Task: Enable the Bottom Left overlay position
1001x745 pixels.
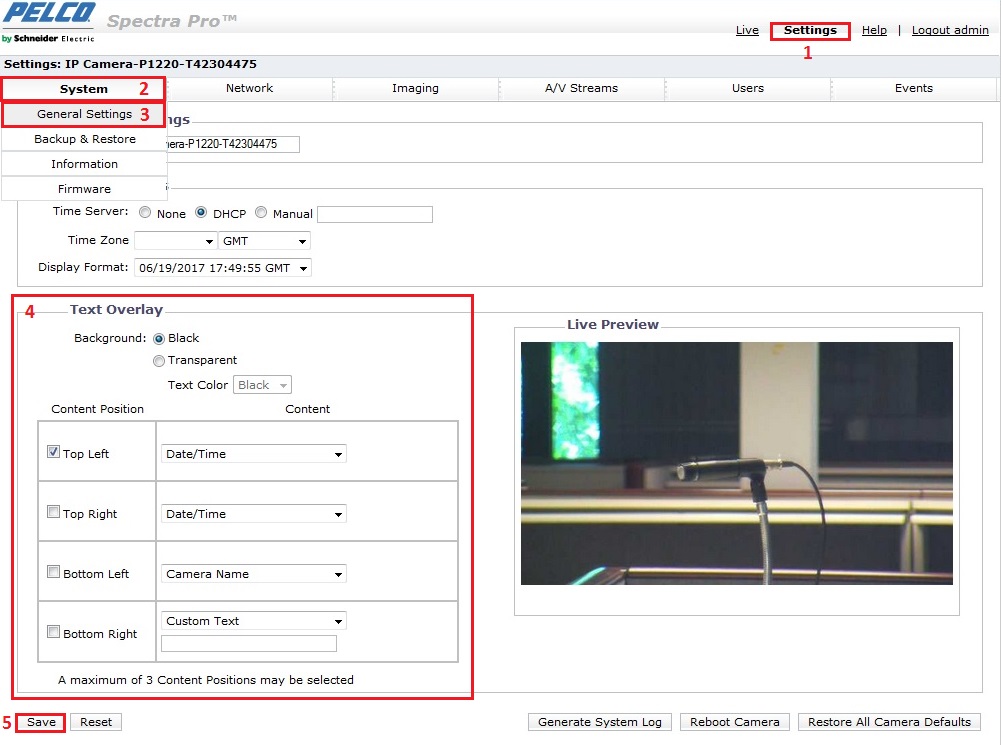Action: pos(53,571)
